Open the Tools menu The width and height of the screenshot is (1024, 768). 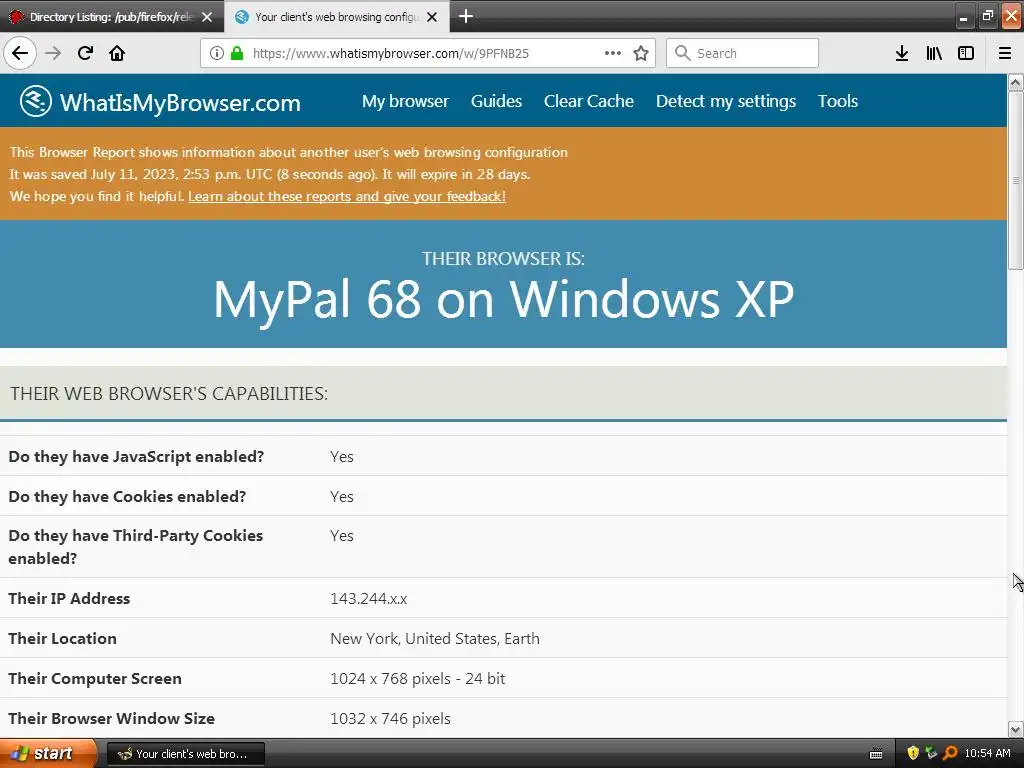pyautogui.click(x=838, y=101)
